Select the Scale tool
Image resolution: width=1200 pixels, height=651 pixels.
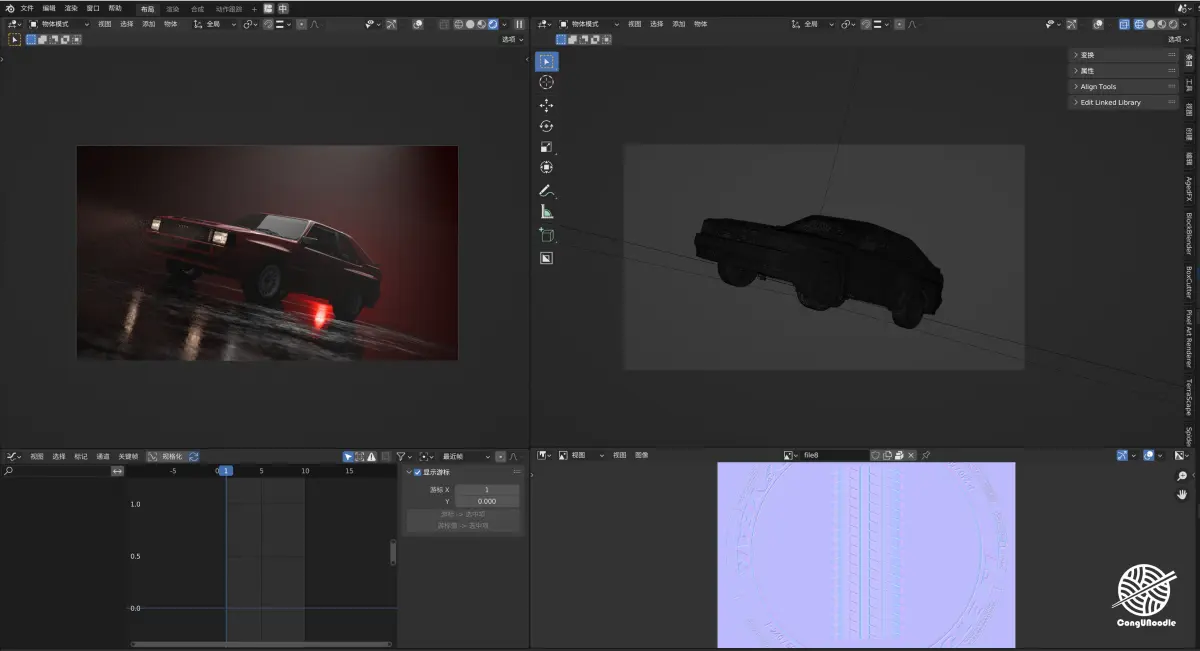click(547, 147)
